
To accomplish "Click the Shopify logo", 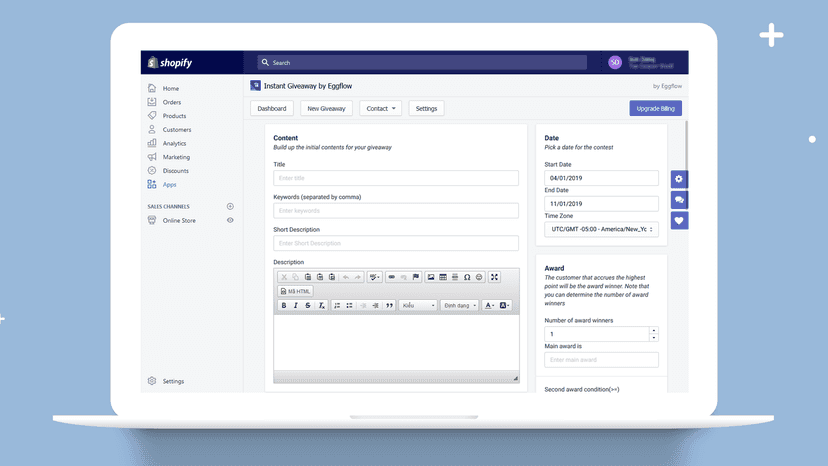I will pyautogui.click(x=170, y=62).
